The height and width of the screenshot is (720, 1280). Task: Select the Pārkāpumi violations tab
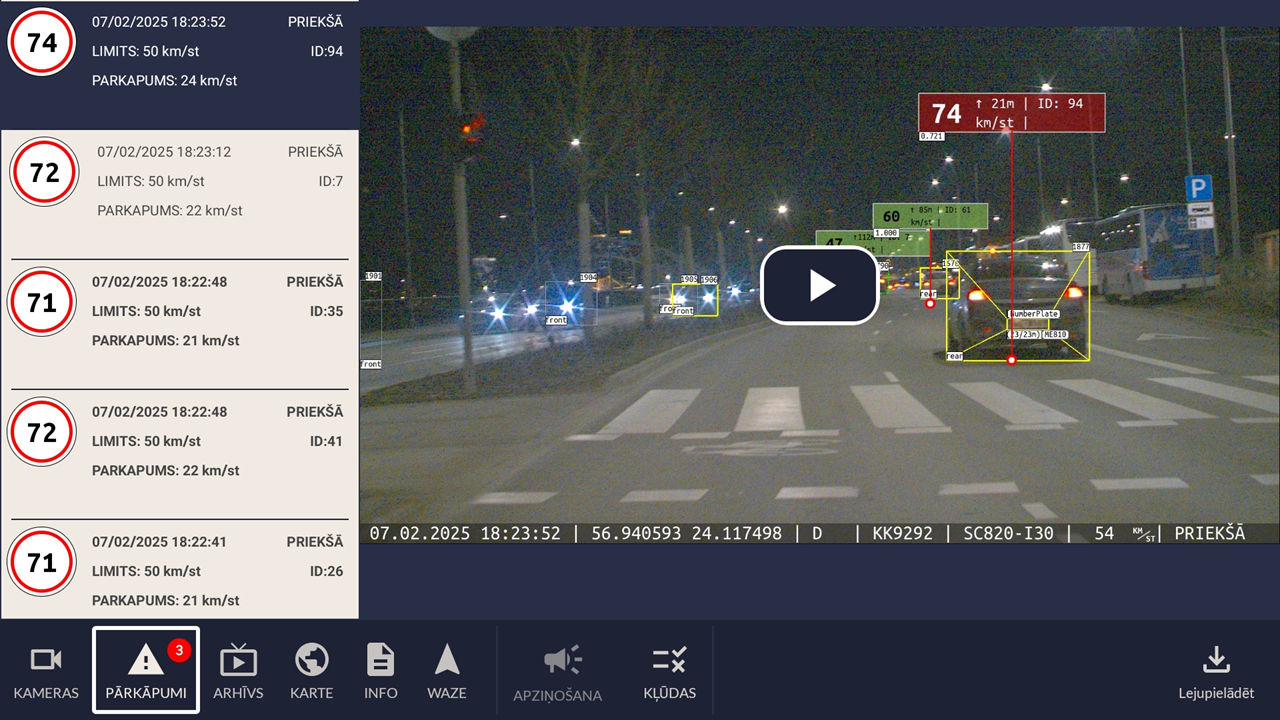[146, 671]
